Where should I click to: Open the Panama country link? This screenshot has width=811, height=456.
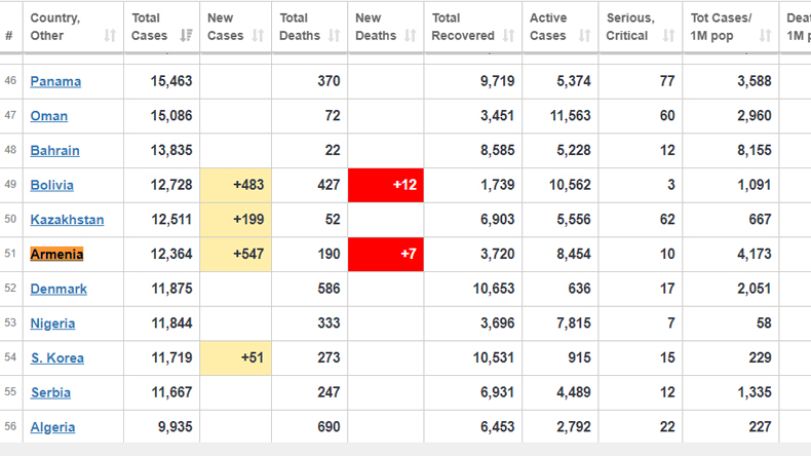tap(55, 81)
